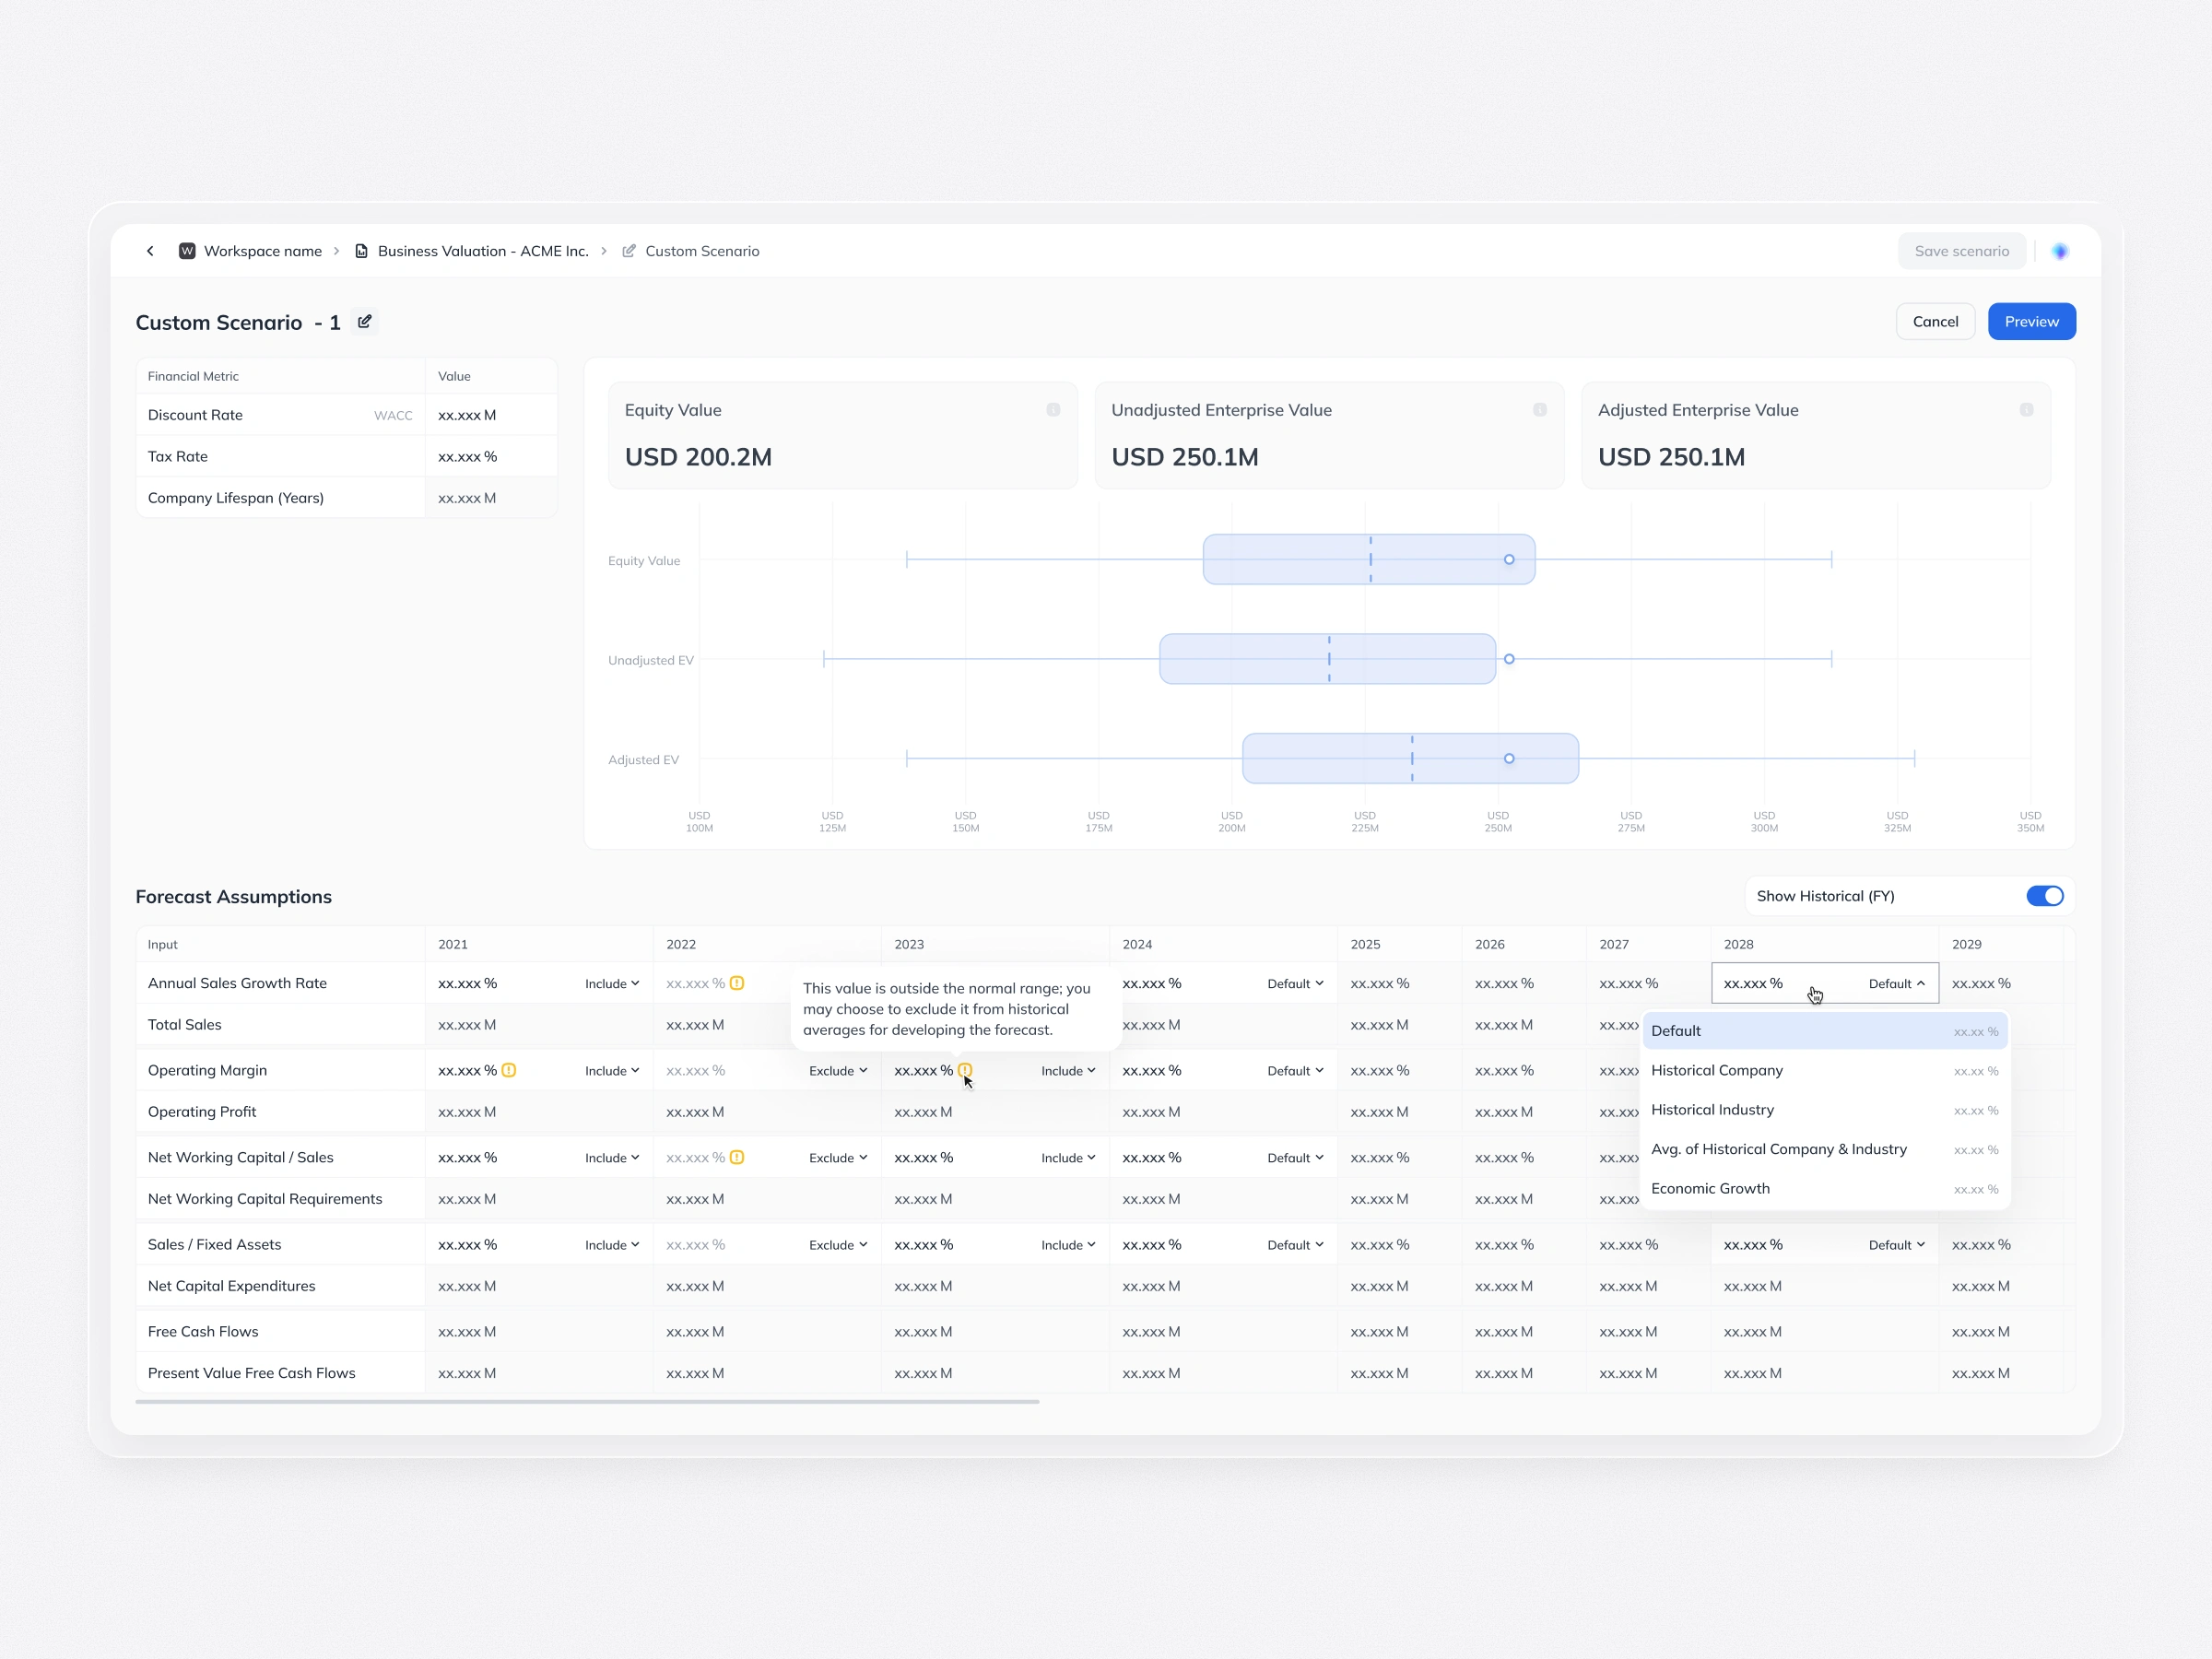Select Economic Growth option
This screenshot has width=2212, height=1659.
click(x=1825, y=1189)
